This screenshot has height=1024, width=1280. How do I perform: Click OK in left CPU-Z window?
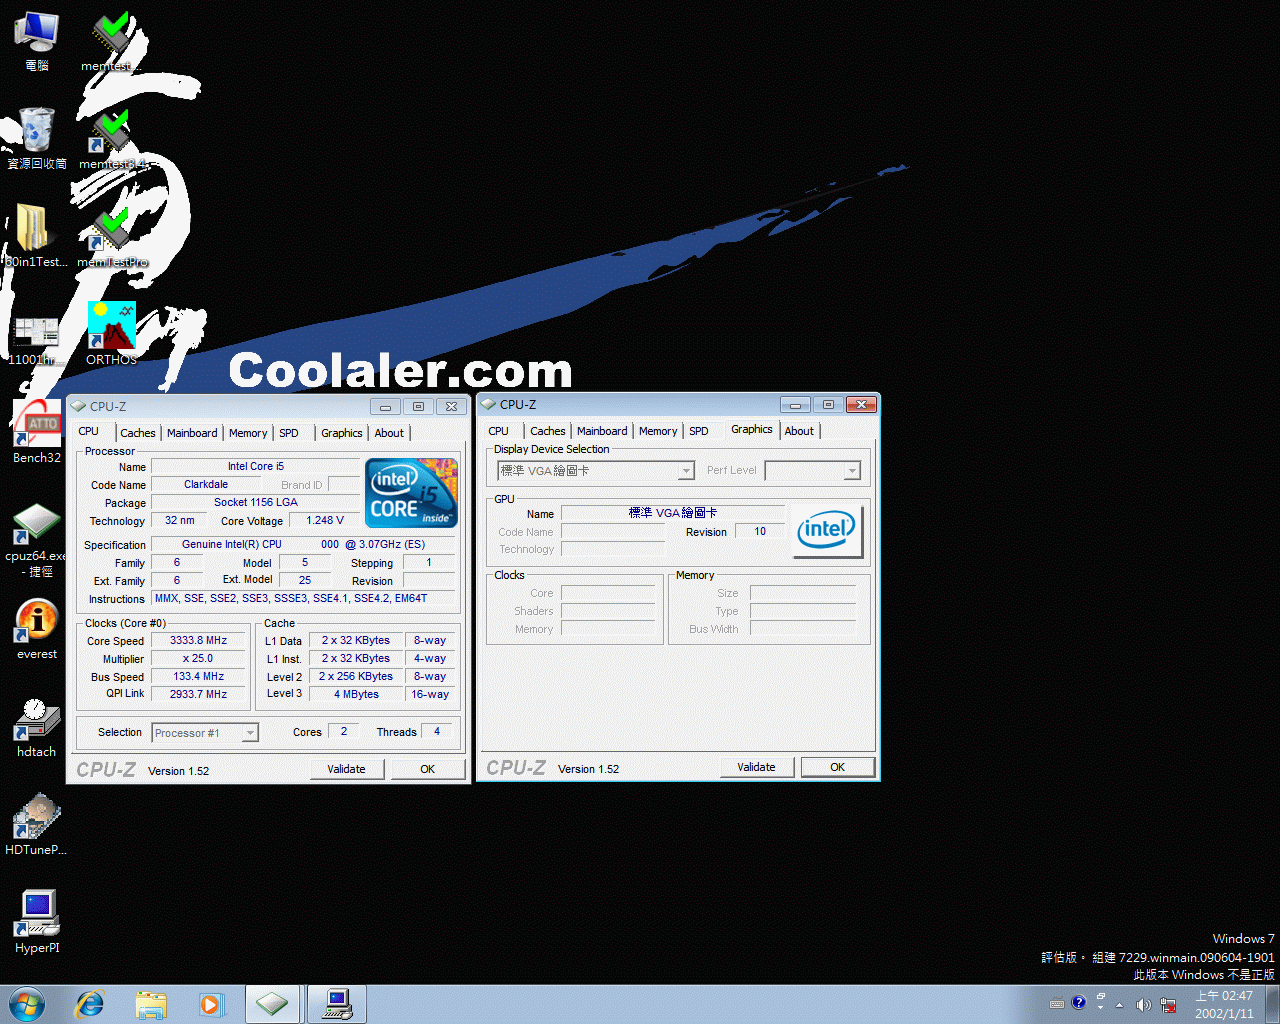click(x=428, y=769)
